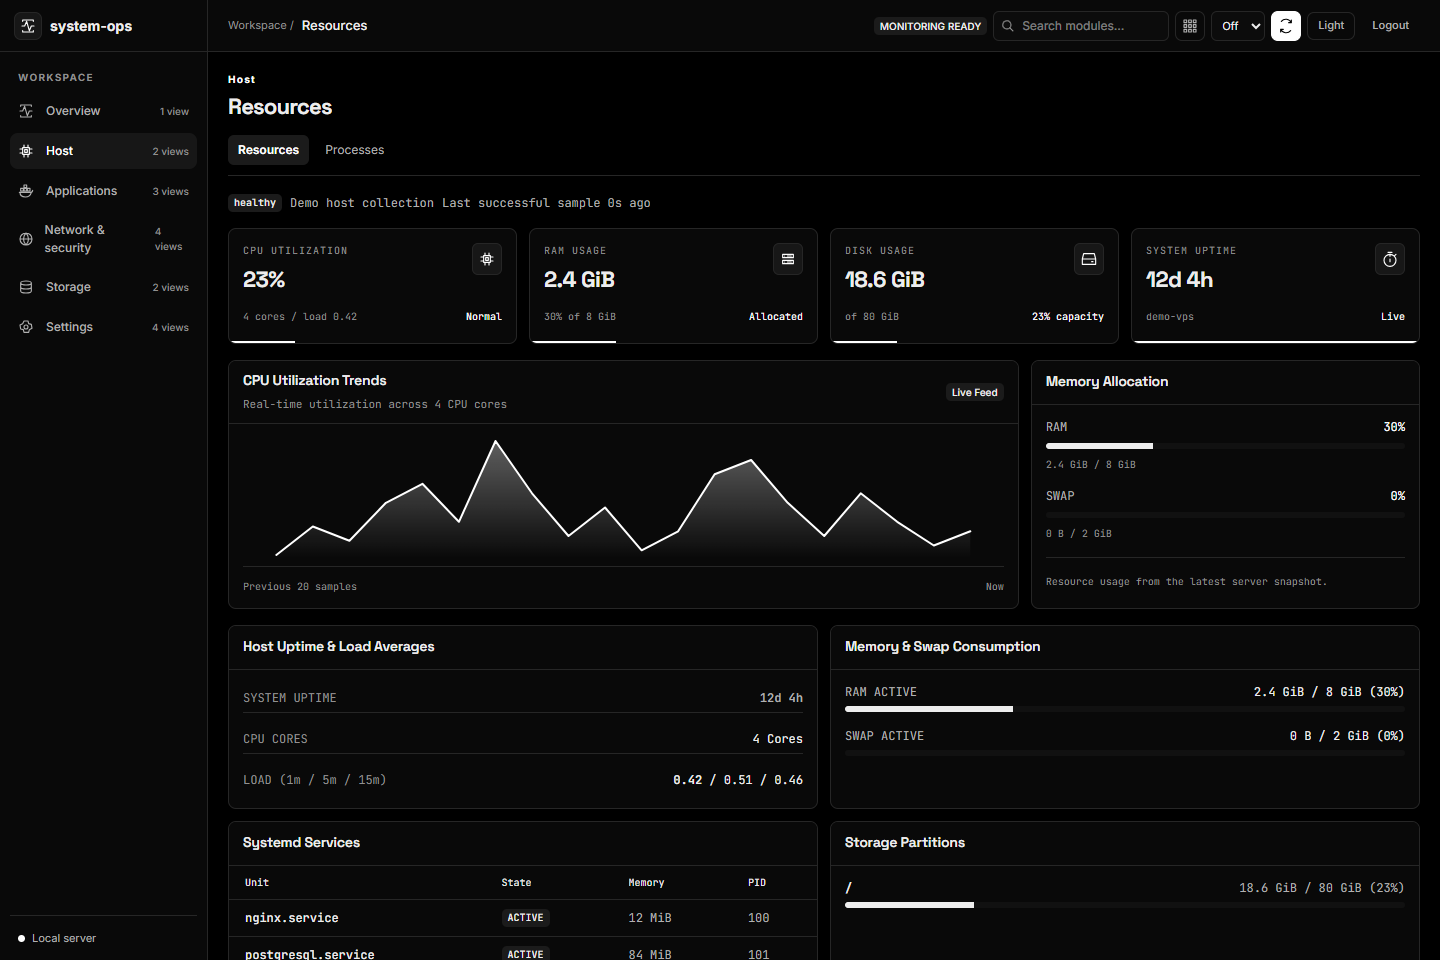Click the postgresql.service unit name

click(x=310, y=954)
